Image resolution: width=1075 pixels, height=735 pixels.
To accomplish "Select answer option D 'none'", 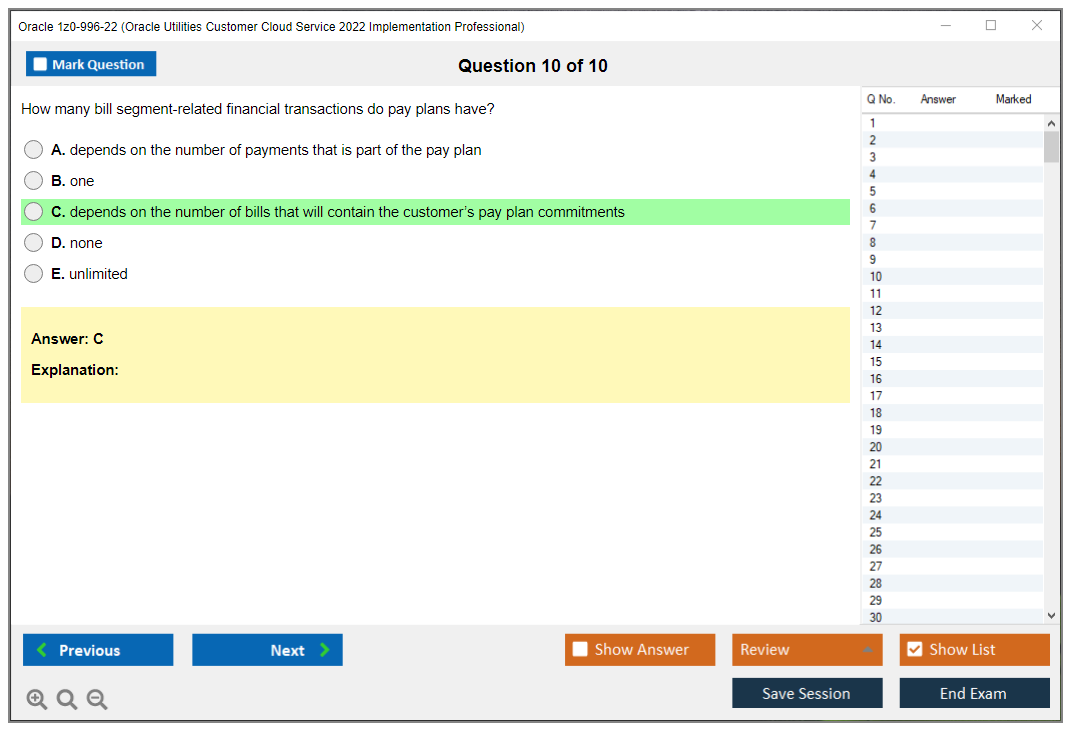I will [33, 242].
